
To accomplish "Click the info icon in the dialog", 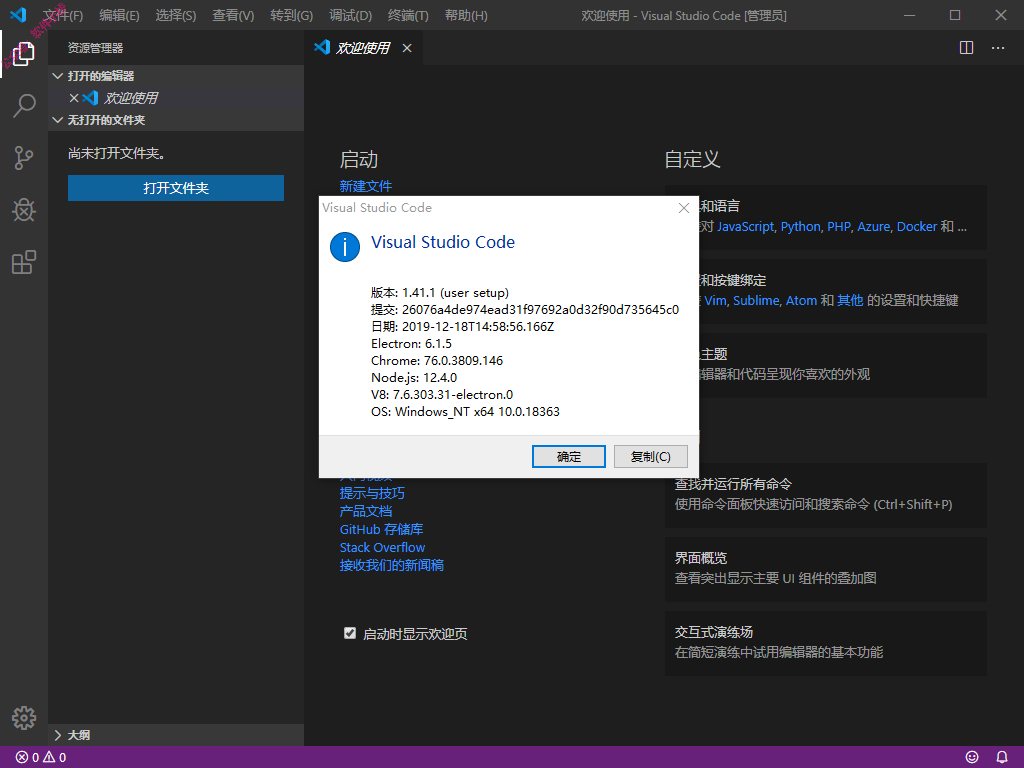I will click(x=345, y=248).
